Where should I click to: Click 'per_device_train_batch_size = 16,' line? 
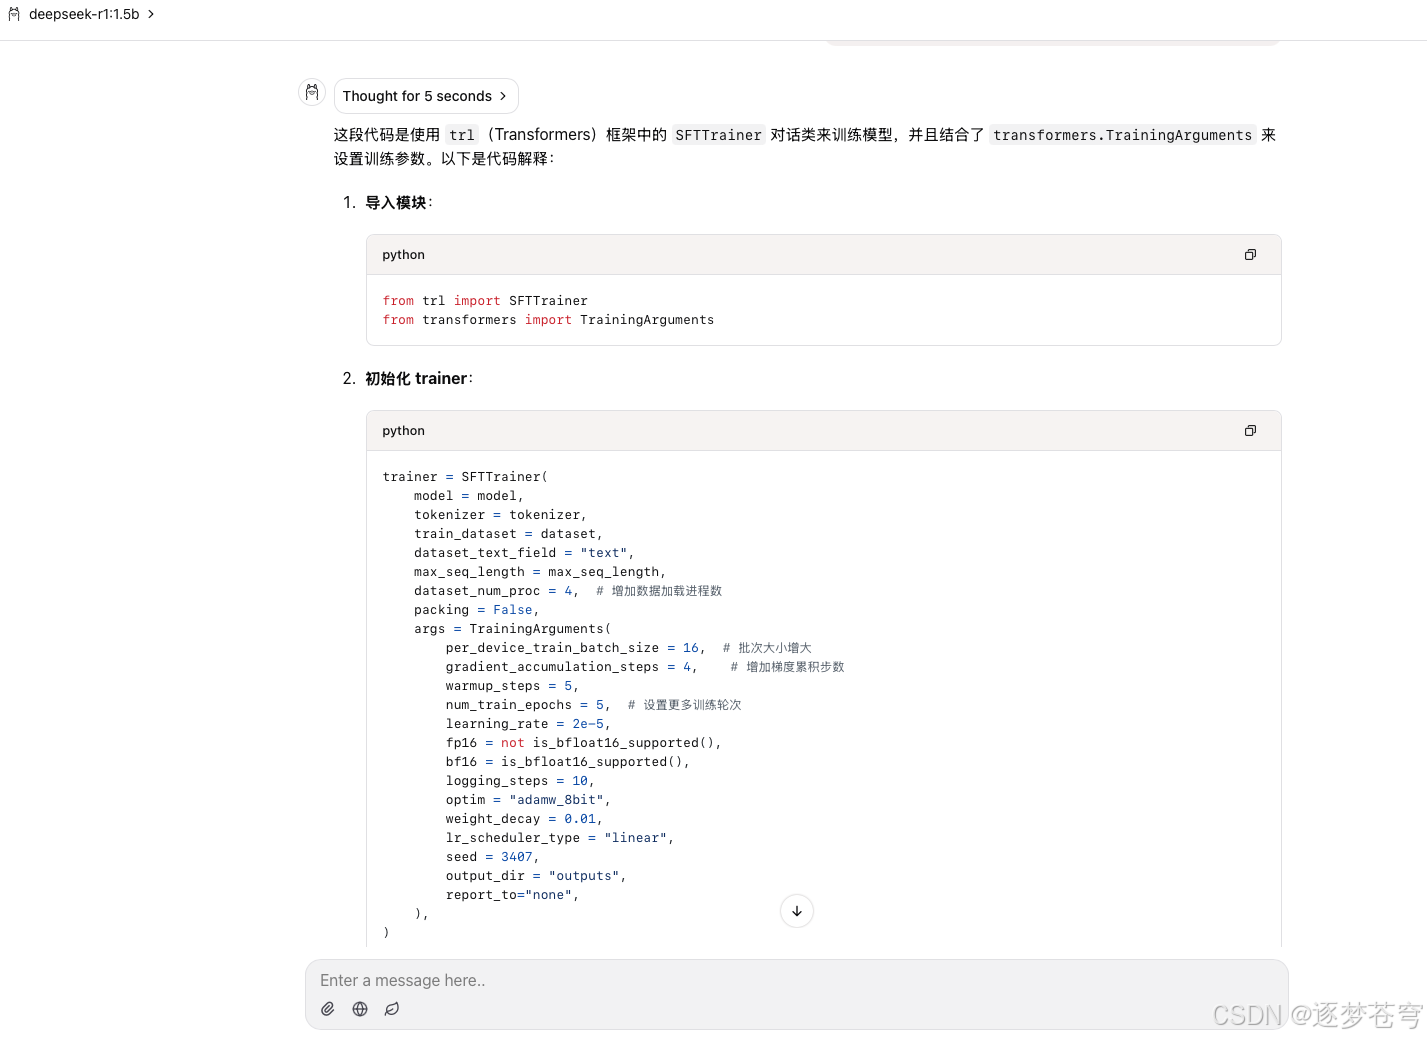(x=576, y=648)
